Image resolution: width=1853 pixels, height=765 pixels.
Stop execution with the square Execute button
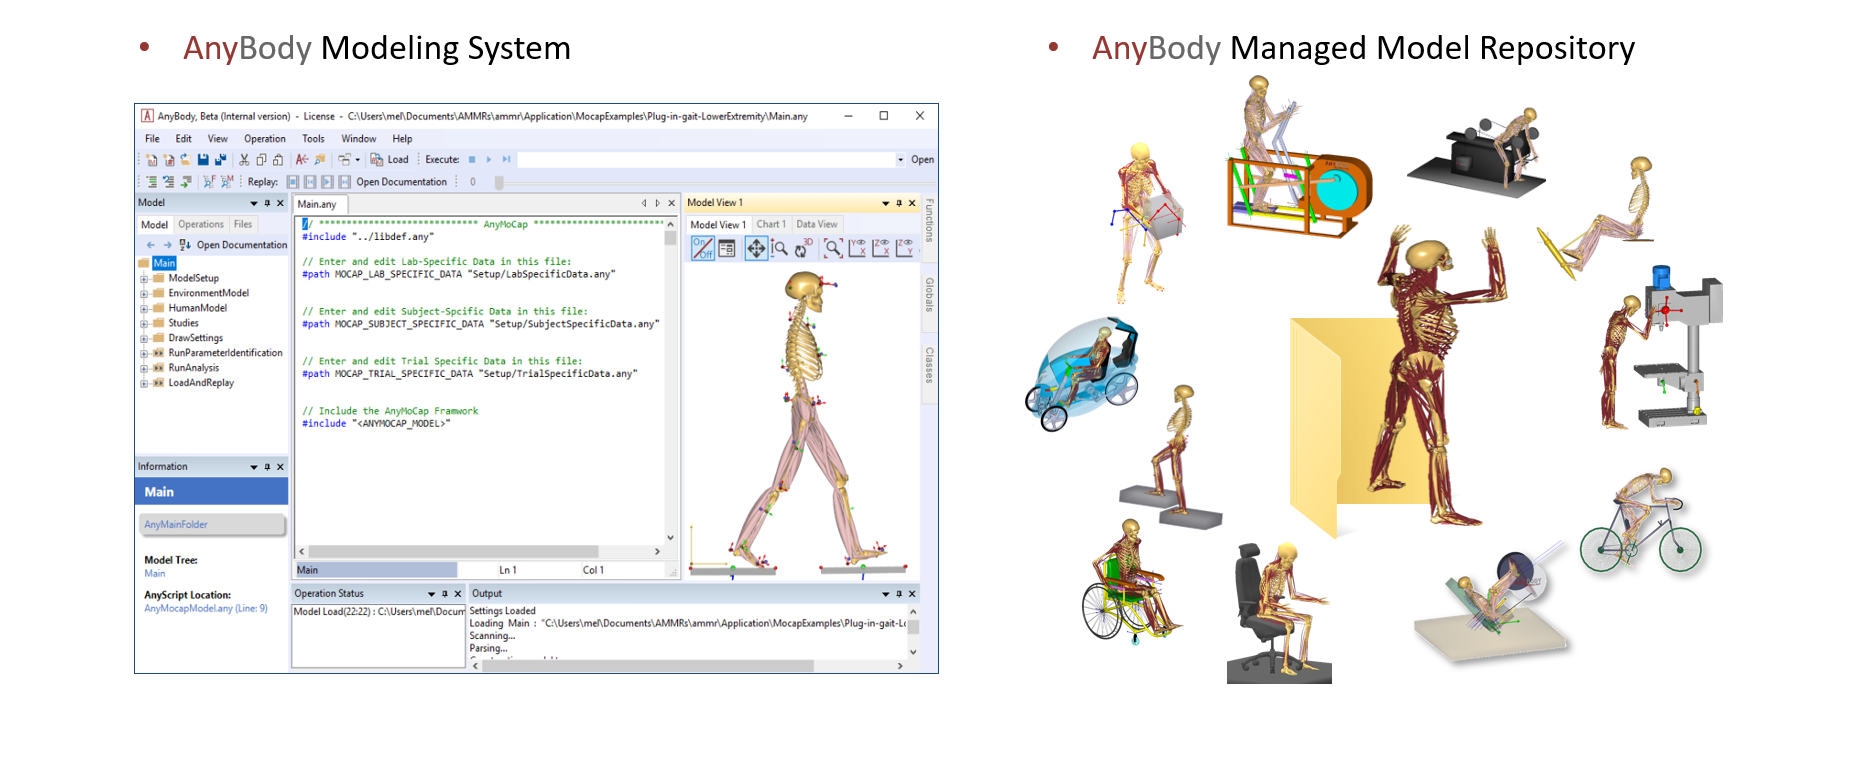click(x=472, y=159)
